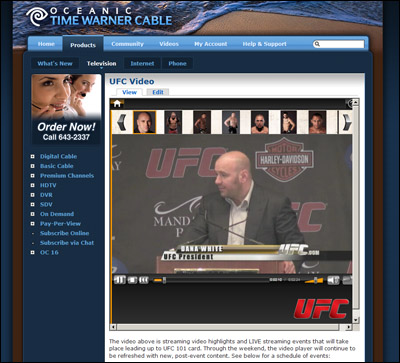
Task: Click the home icon in video player
Action: (x=117, y=104)
